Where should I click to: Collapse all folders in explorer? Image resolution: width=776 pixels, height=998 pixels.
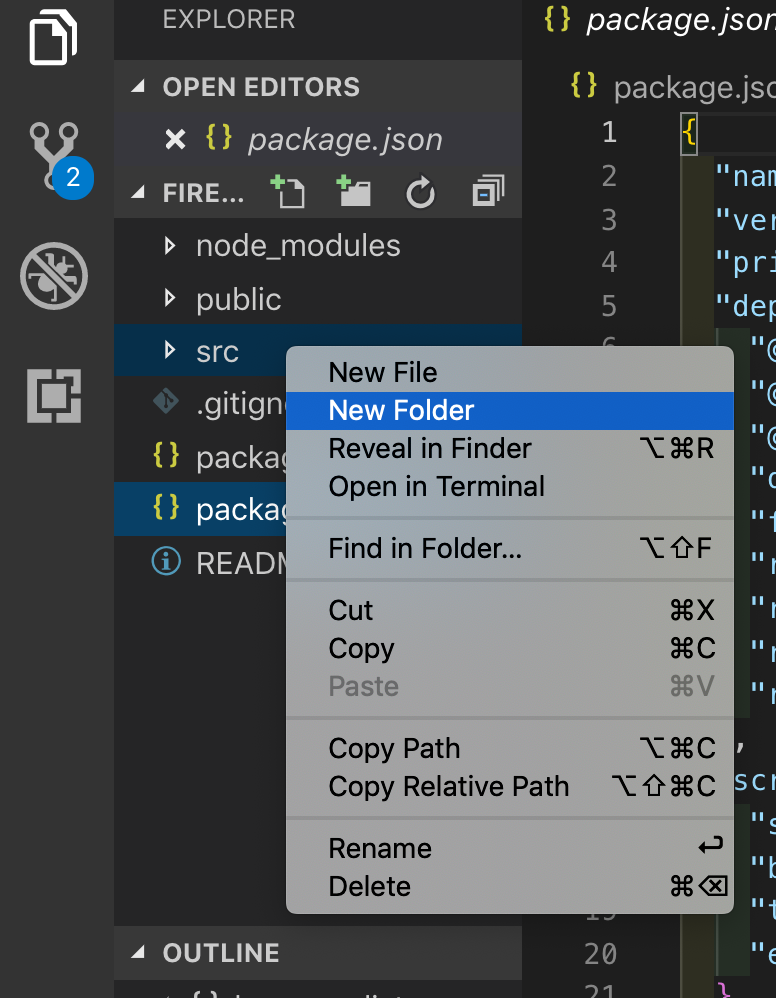coord(488,192)
